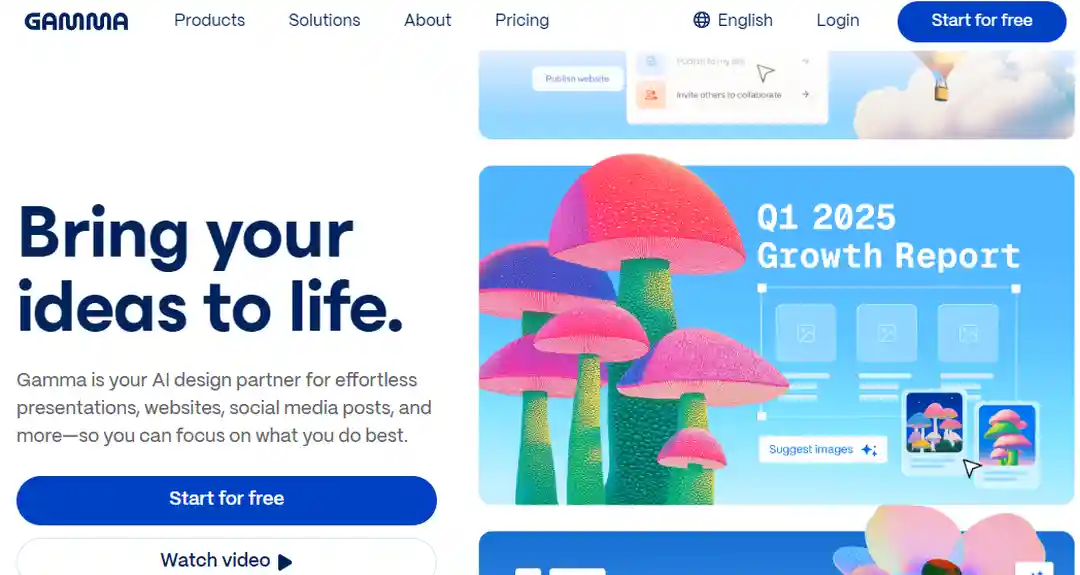Open the English language selector
The width and height of the screenshot is (1080, 575).
733,20
